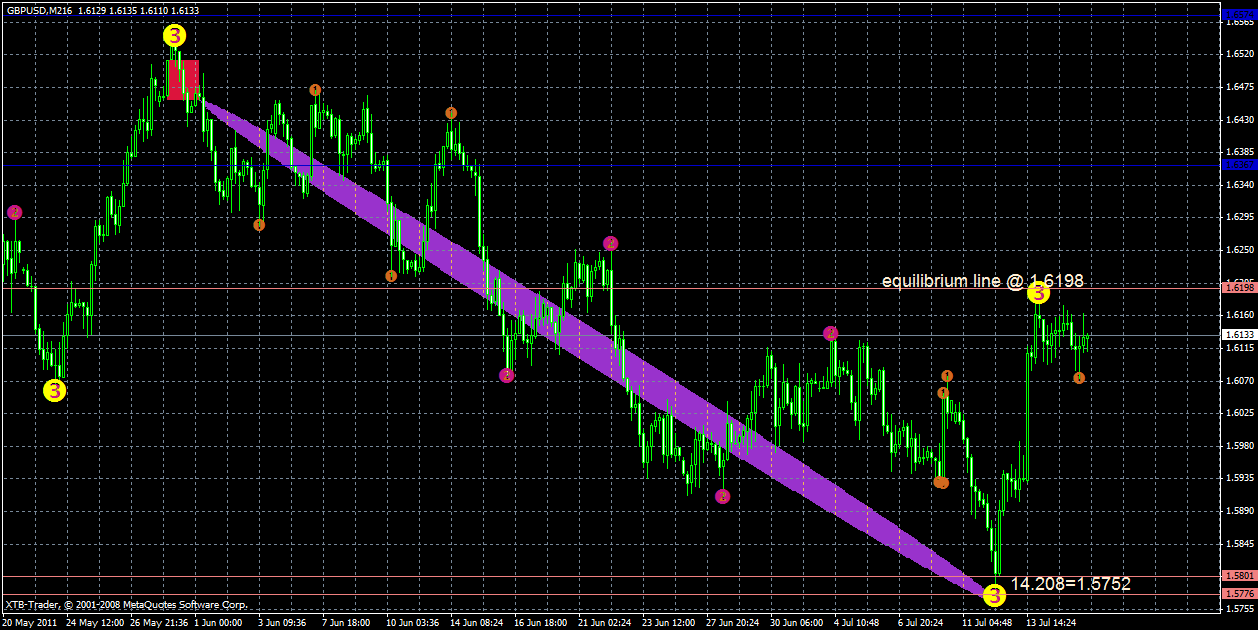Click the '14.208=1.5752' text label
The image size is (1258, 630).
[x=1071, y=584]
